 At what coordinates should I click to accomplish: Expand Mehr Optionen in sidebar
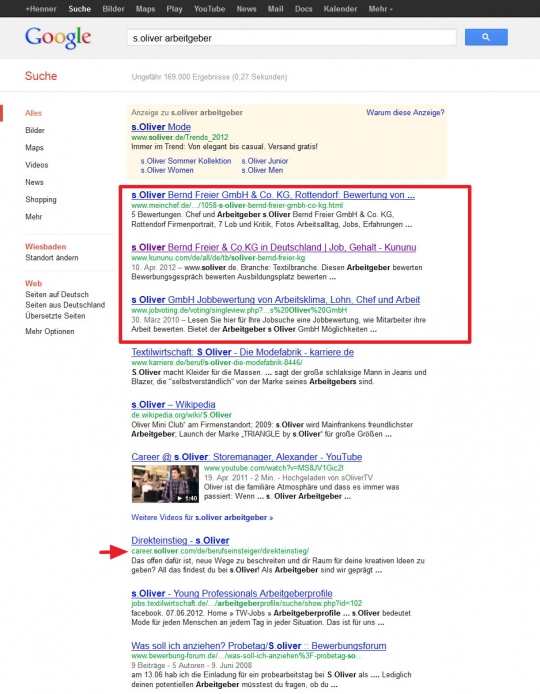(50, 331)
